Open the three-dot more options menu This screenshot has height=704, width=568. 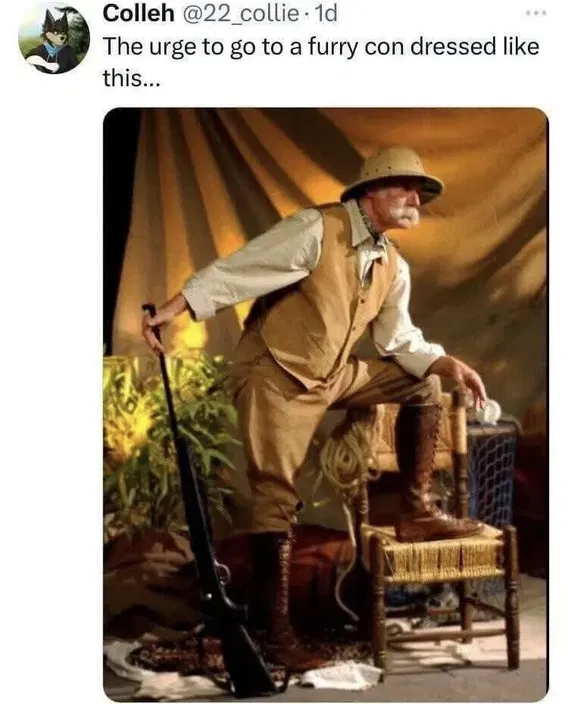click(x=537, y=13)
